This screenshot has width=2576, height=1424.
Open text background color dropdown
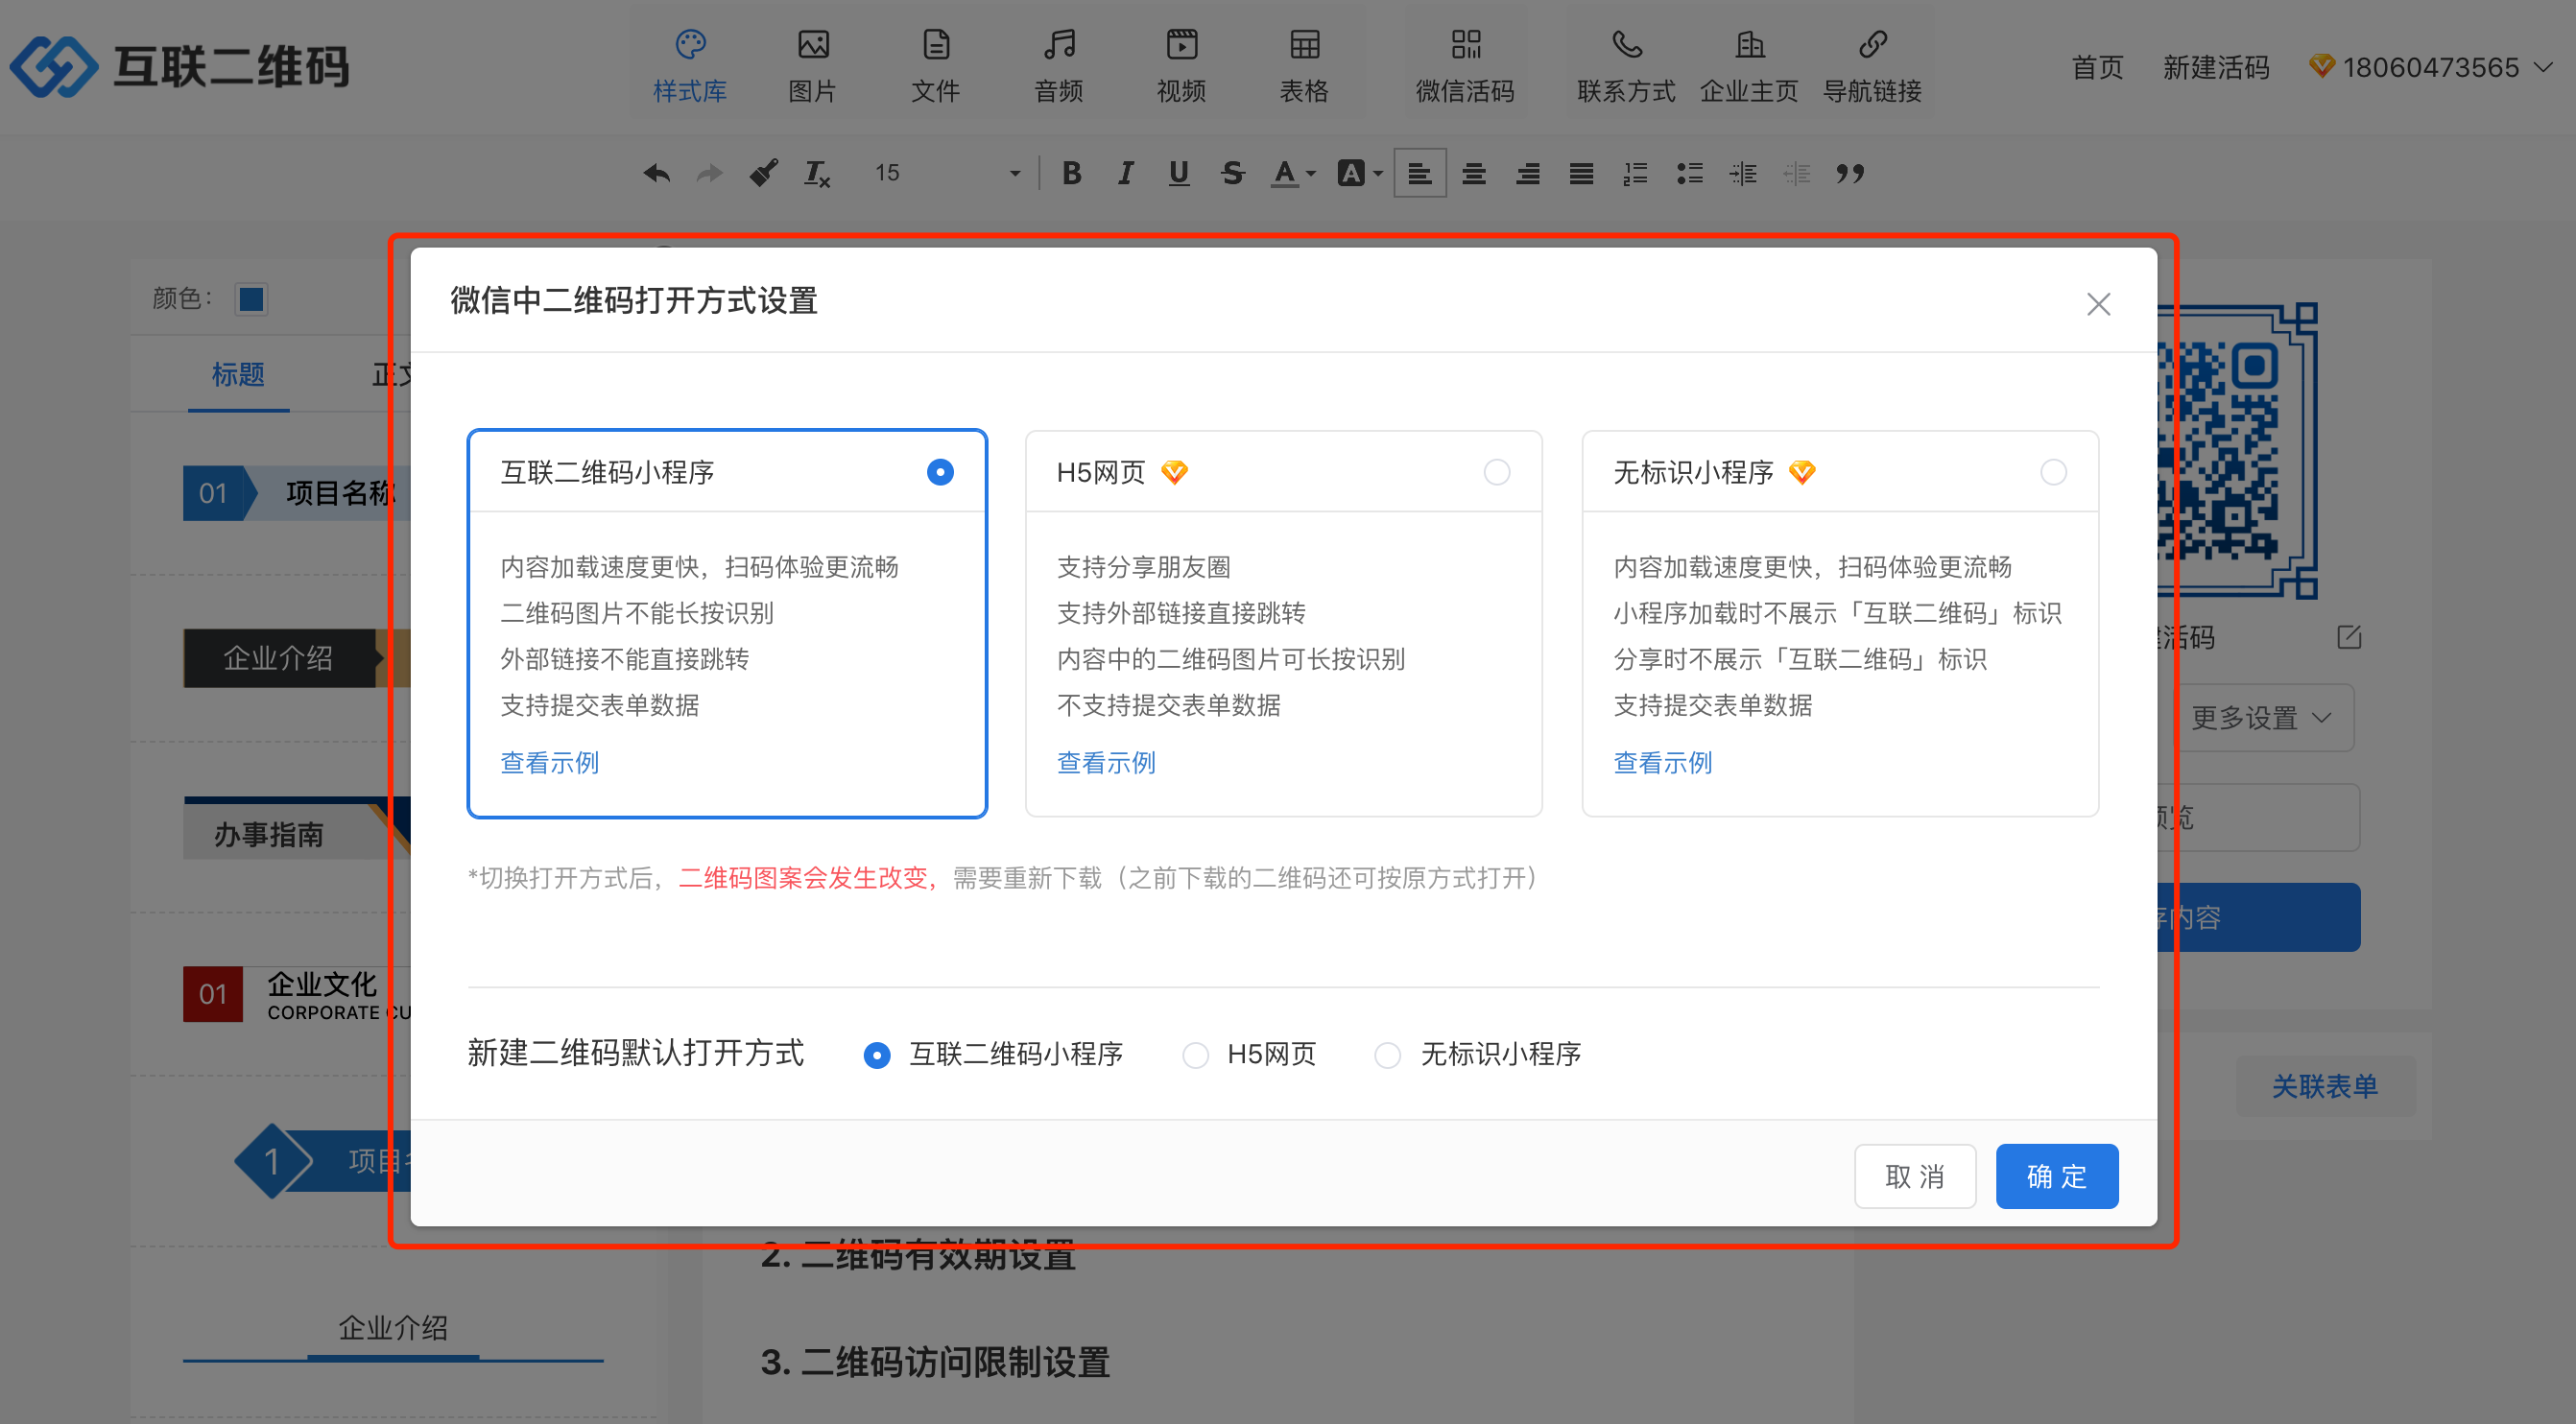[x=1378, y=174]
